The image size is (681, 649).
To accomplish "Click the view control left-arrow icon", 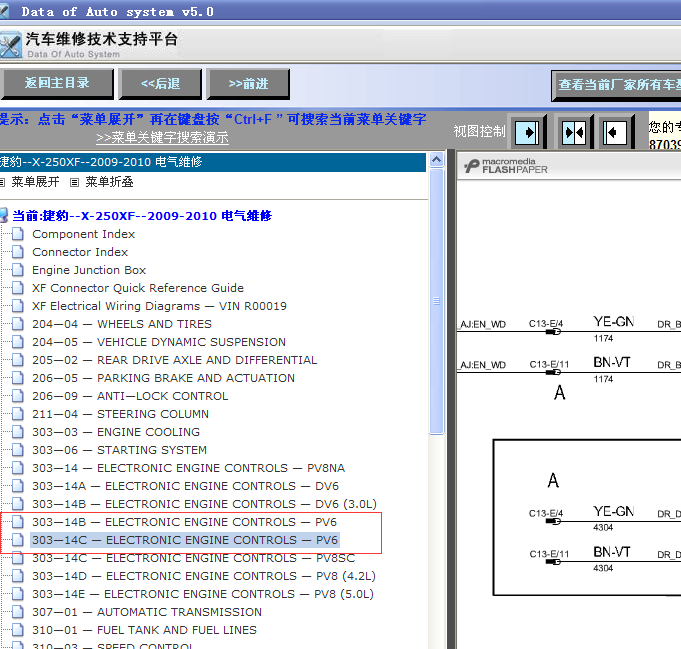I will tap(615, 132).
